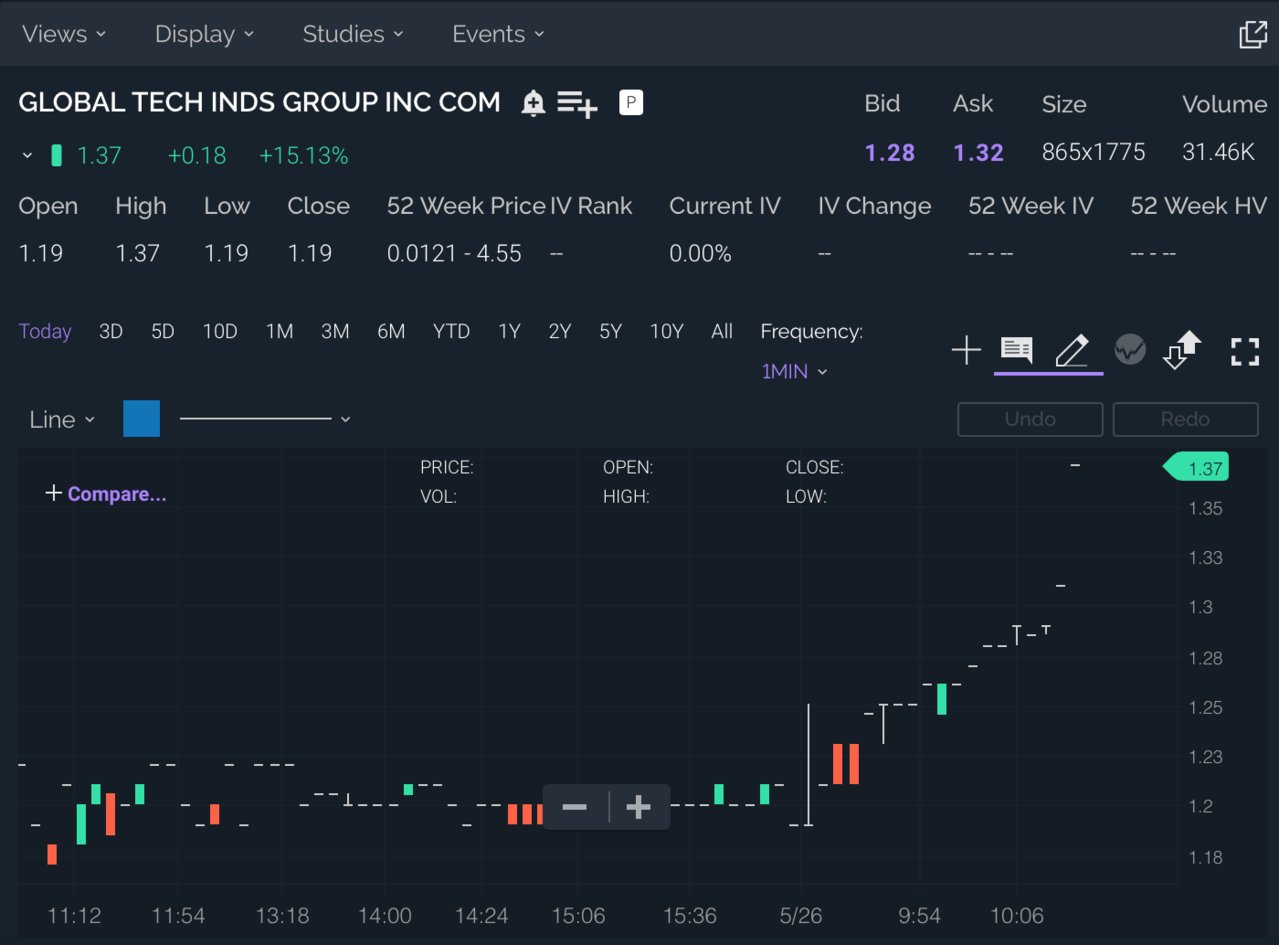Viewport: 1279px width, 945px height.
Task: Click the IV Rank label
Action: (x=591, y=206)
